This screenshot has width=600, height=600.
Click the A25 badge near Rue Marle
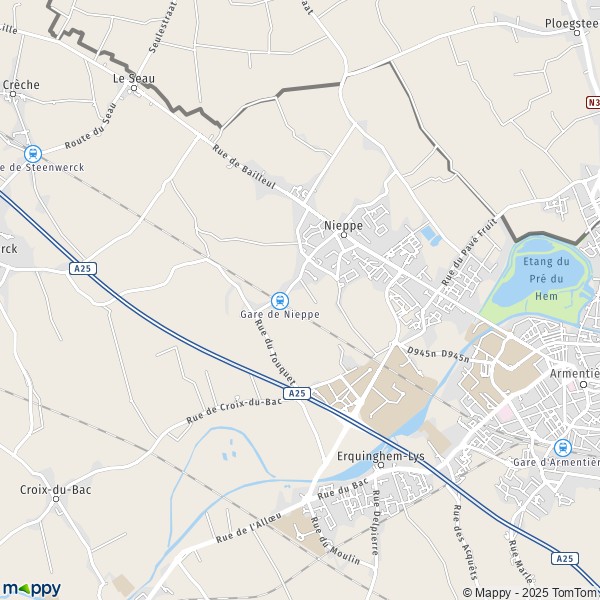565,558
